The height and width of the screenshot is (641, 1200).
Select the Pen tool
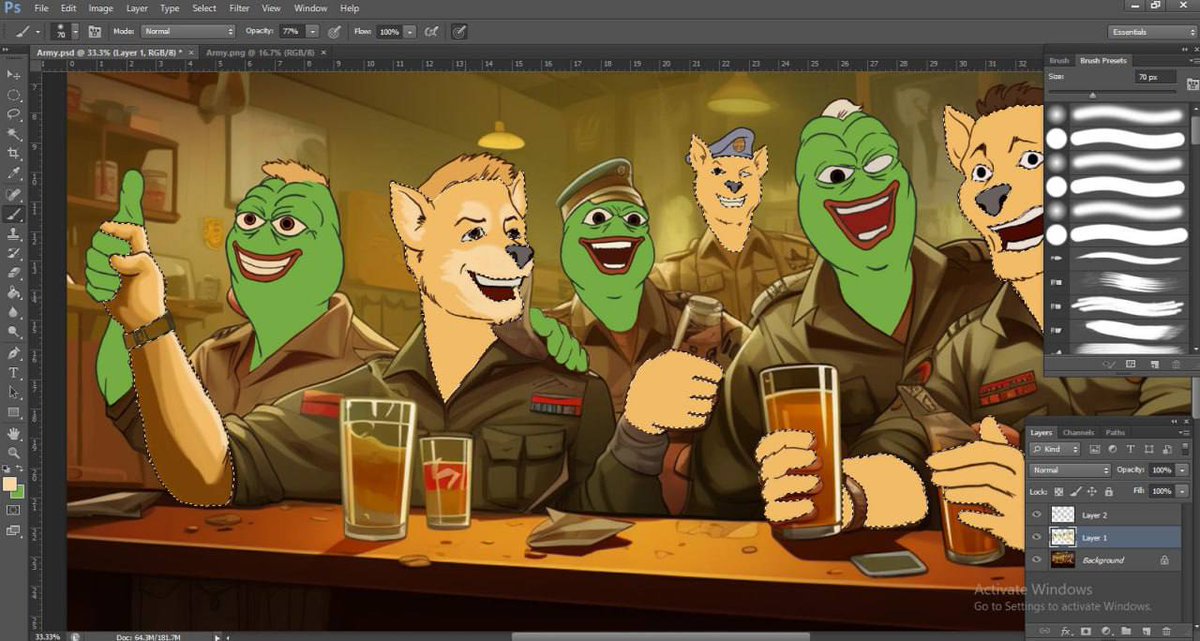(14, 353)
